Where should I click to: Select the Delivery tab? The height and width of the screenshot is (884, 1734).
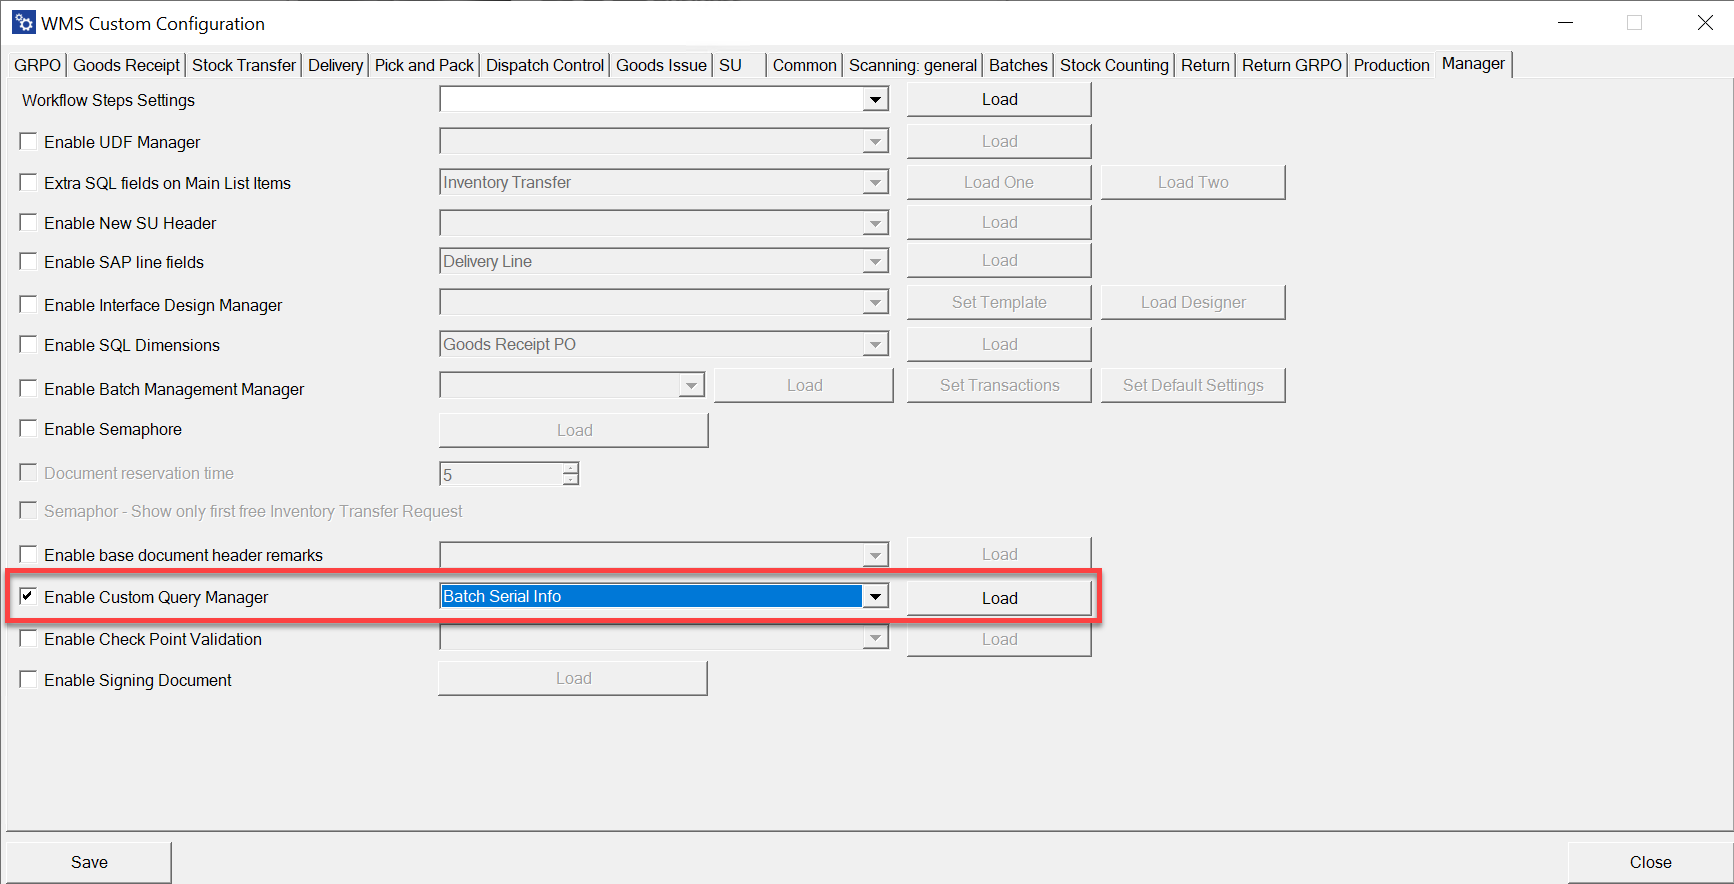pyautogui.click(x=335, y=65)
